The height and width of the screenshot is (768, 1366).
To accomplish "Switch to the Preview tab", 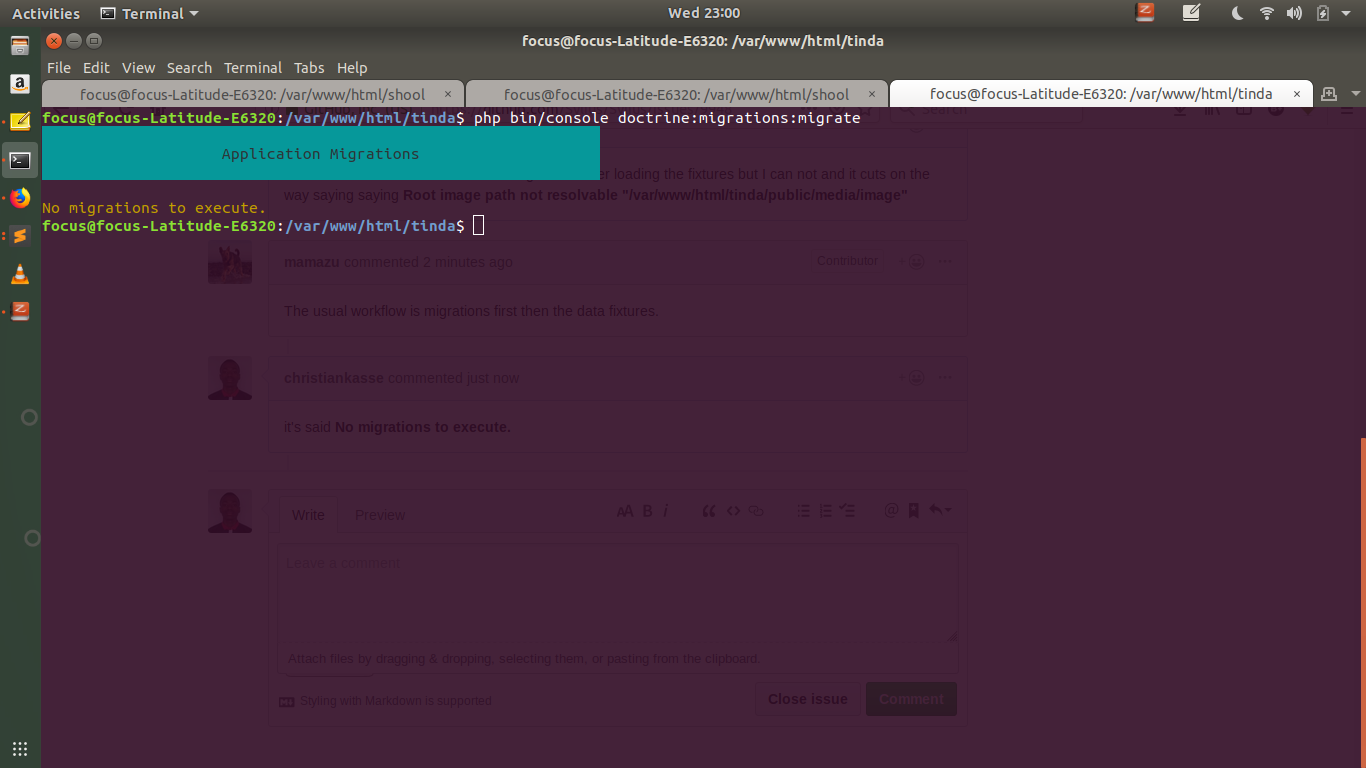I will (x=379, y=514).
